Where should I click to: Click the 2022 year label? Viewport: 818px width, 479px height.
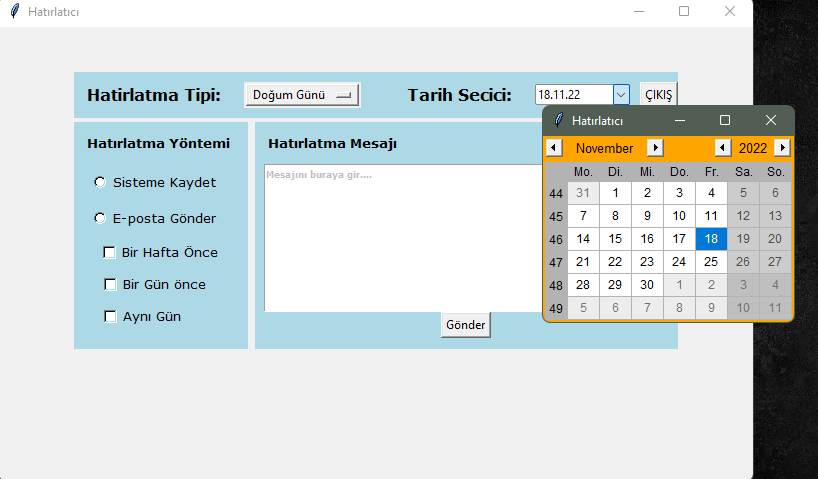pos(753,148)
